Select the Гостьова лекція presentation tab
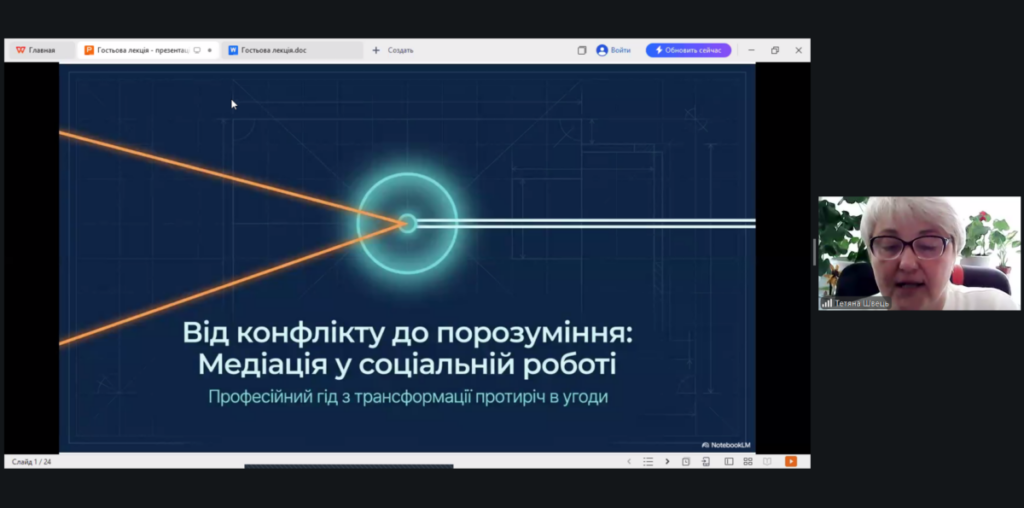Viewport: 1024px width, 508px height. click(x=140, y=50)
